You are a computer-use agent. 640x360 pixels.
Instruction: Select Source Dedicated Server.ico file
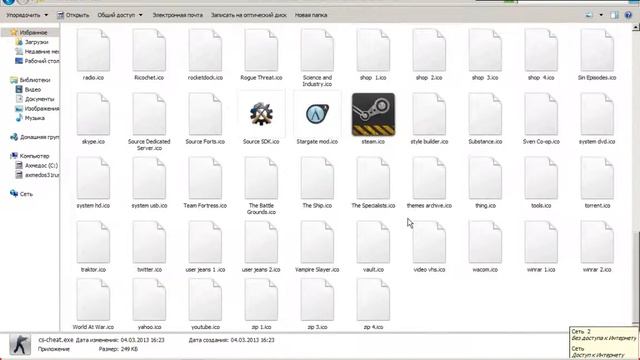pos(149,122)
